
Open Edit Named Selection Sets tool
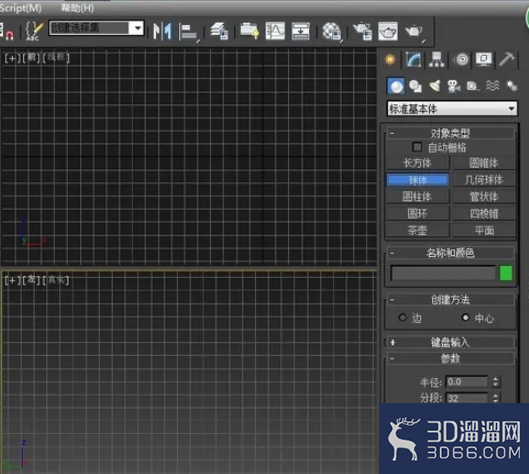(34, 31)
